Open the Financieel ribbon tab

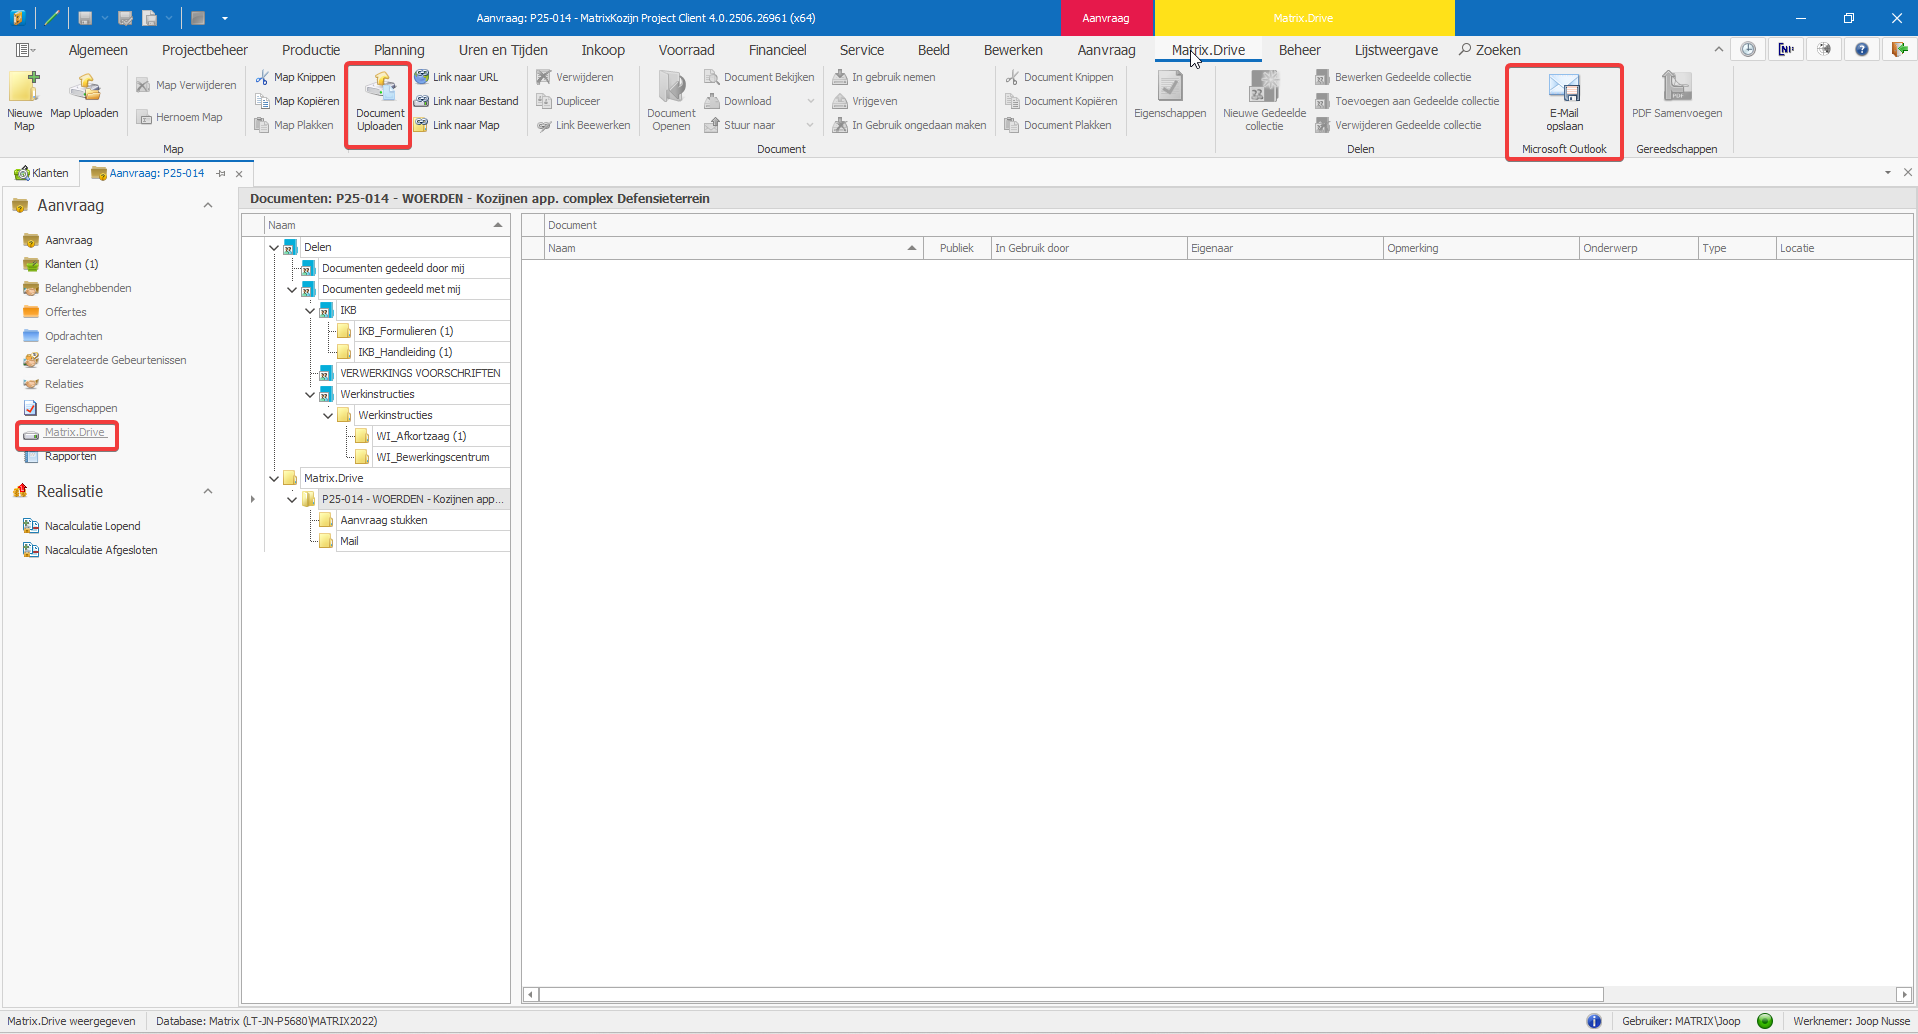777,50
